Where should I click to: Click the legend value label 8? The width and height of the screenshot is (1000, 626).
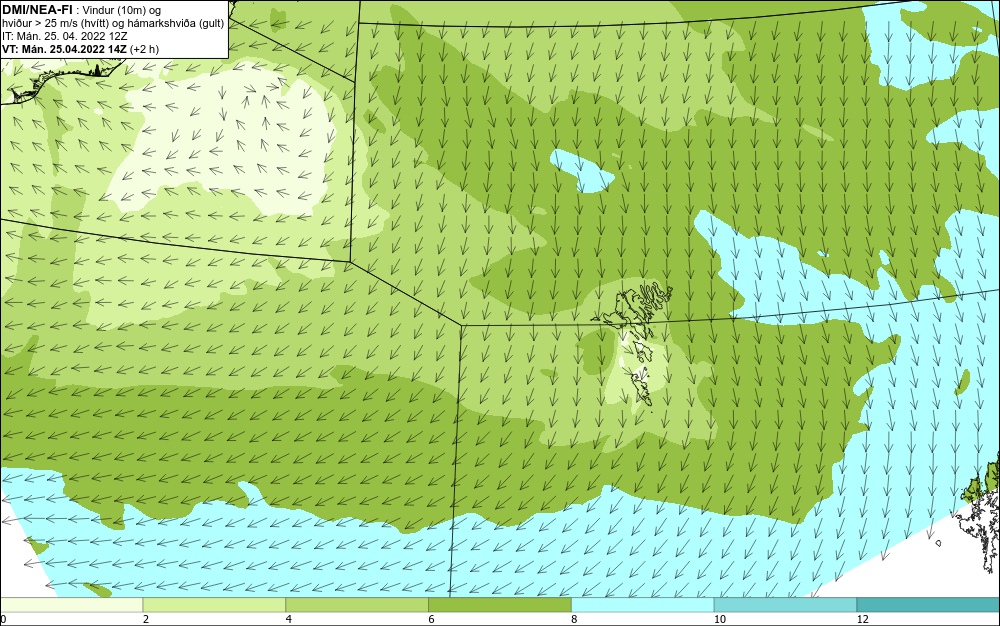(x=575, y=619)
